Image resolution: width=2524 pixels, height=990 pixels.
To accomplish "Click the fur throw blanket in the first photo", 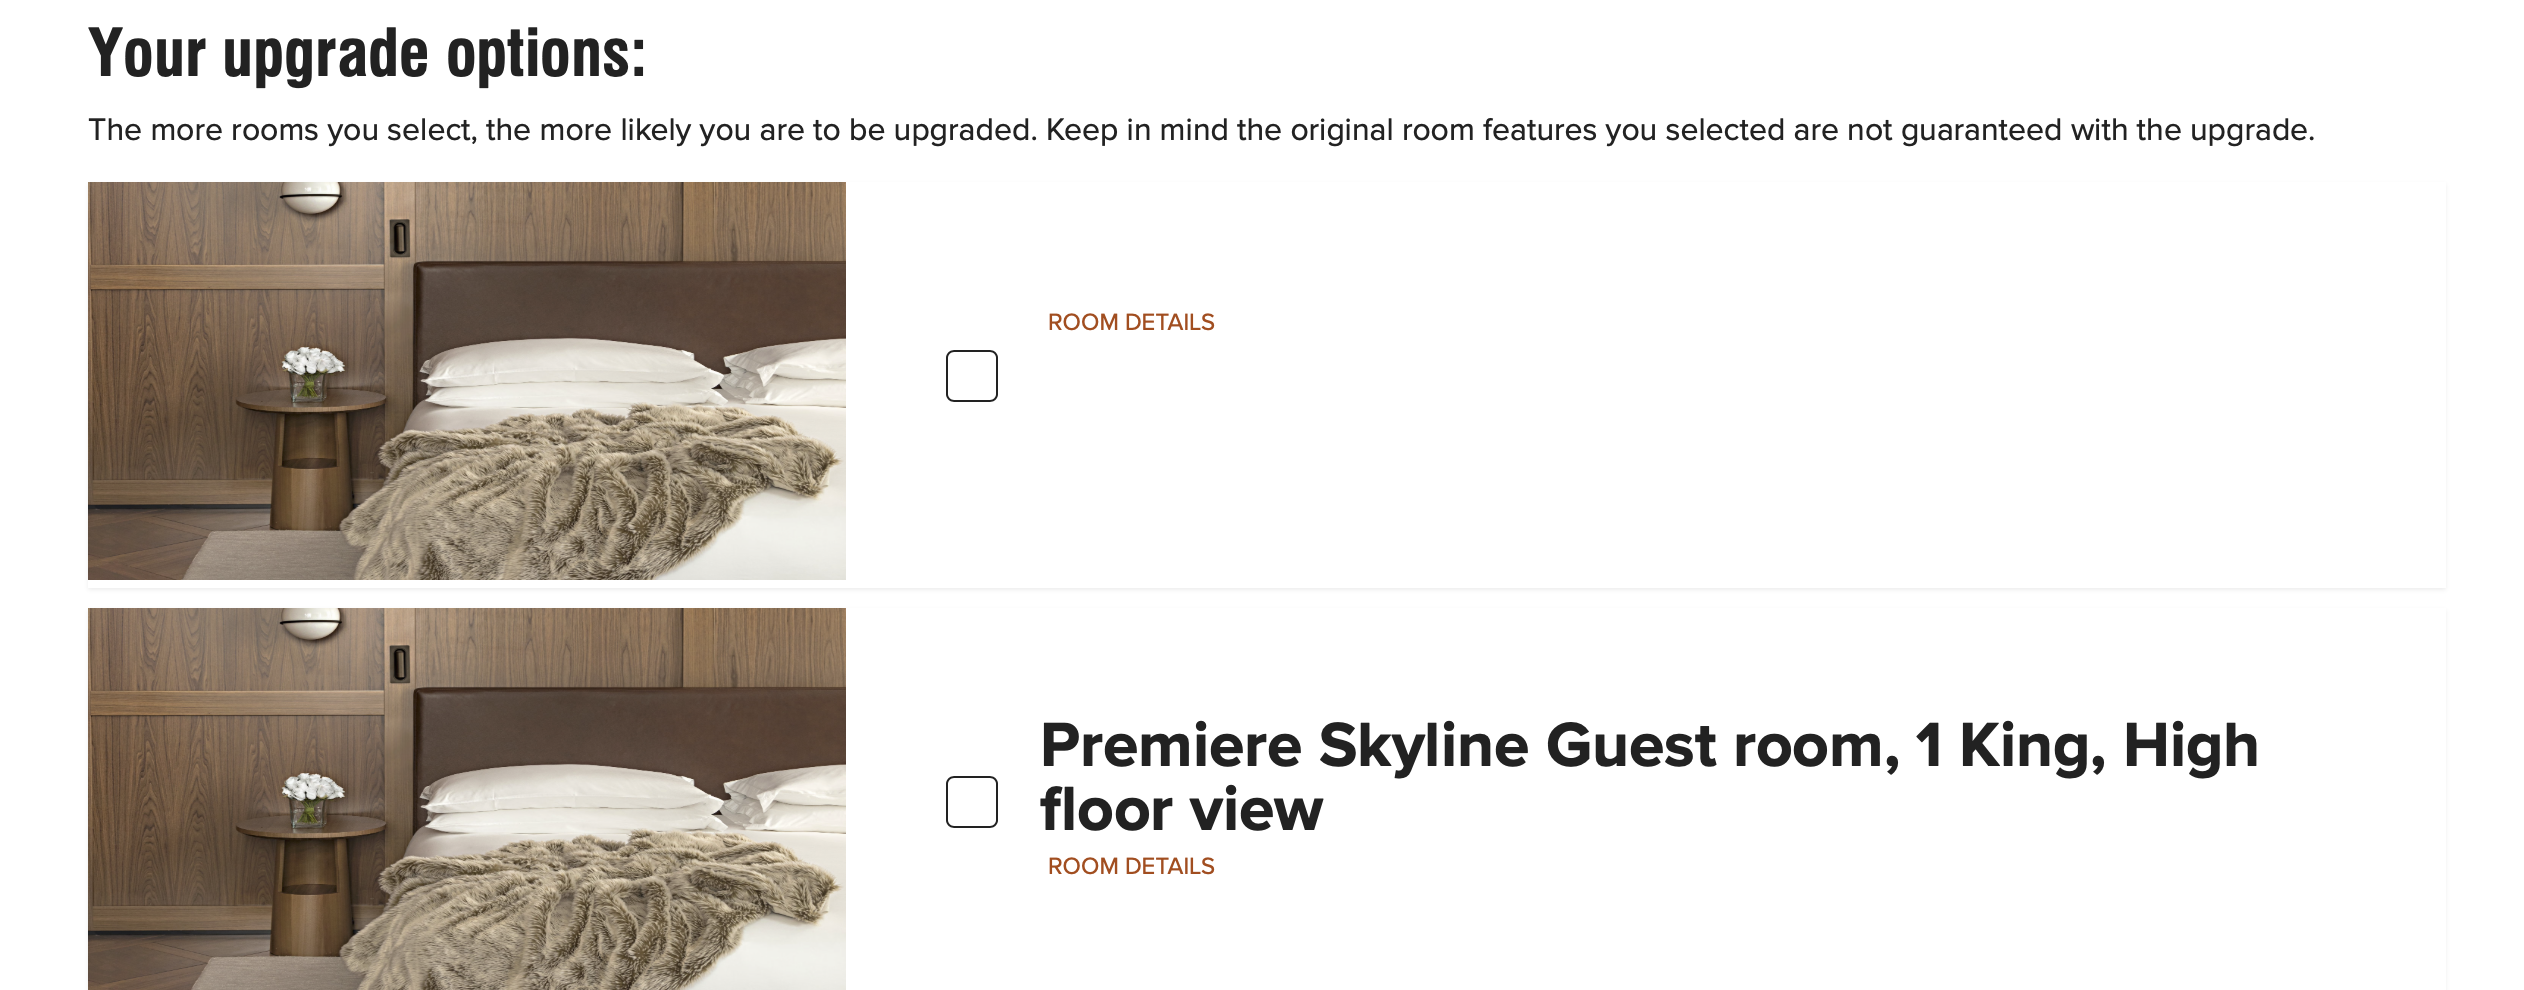I will 600,490.
